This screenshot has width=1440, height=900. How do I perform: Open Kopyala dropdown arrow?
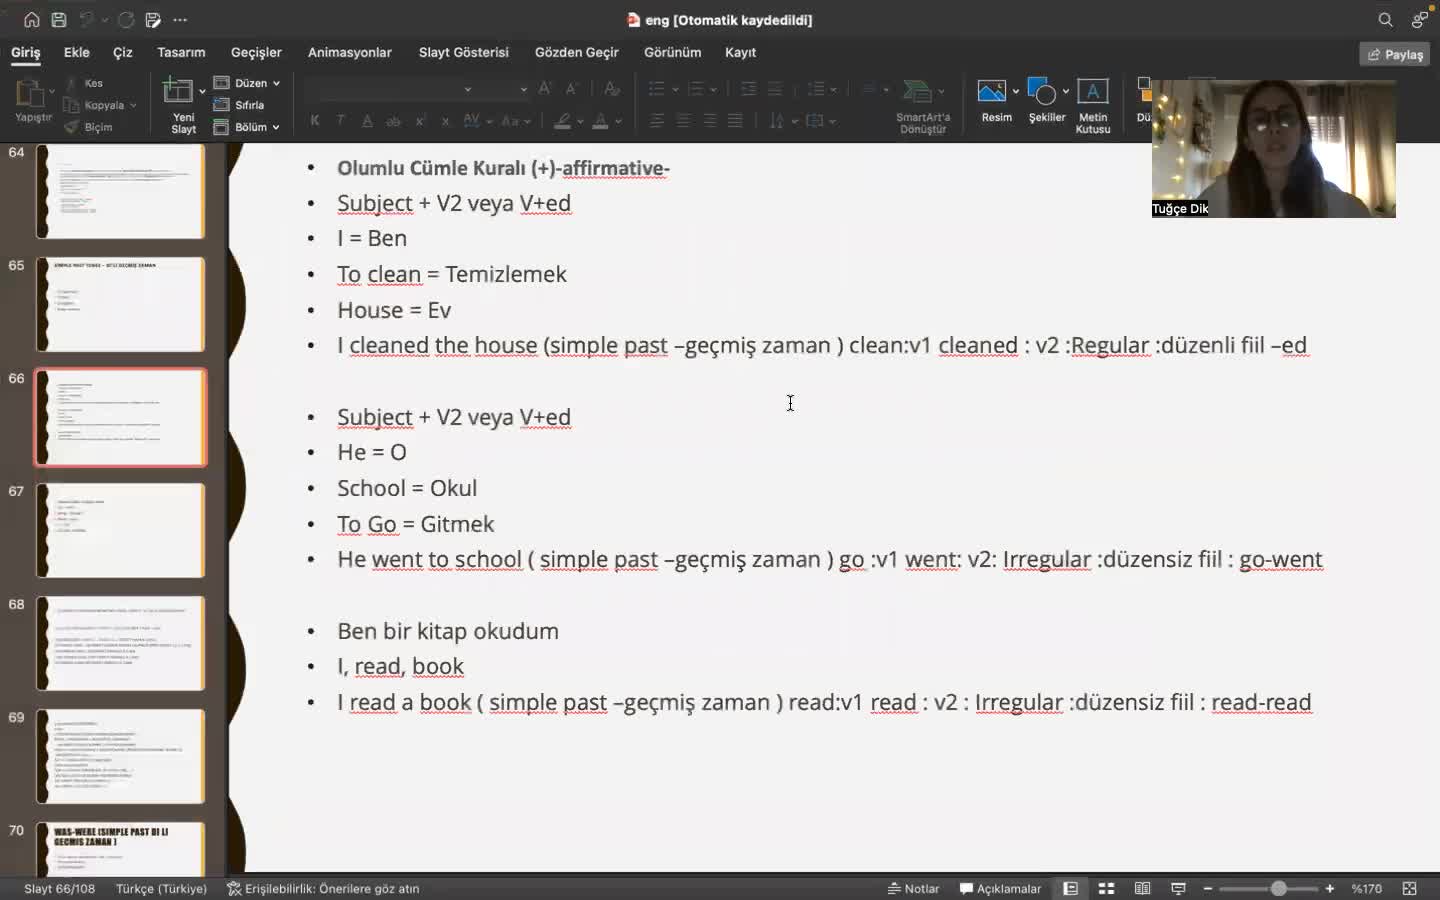coord(133,105)
